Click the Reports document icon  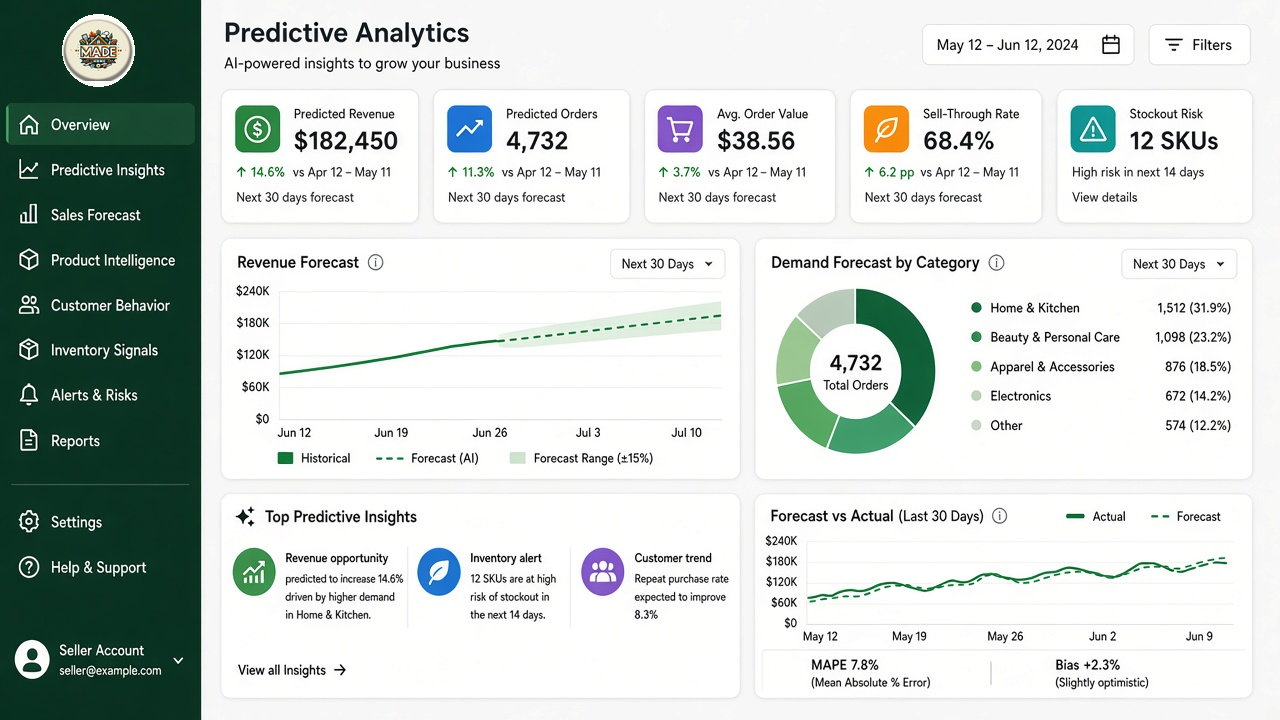coord(29,441)
